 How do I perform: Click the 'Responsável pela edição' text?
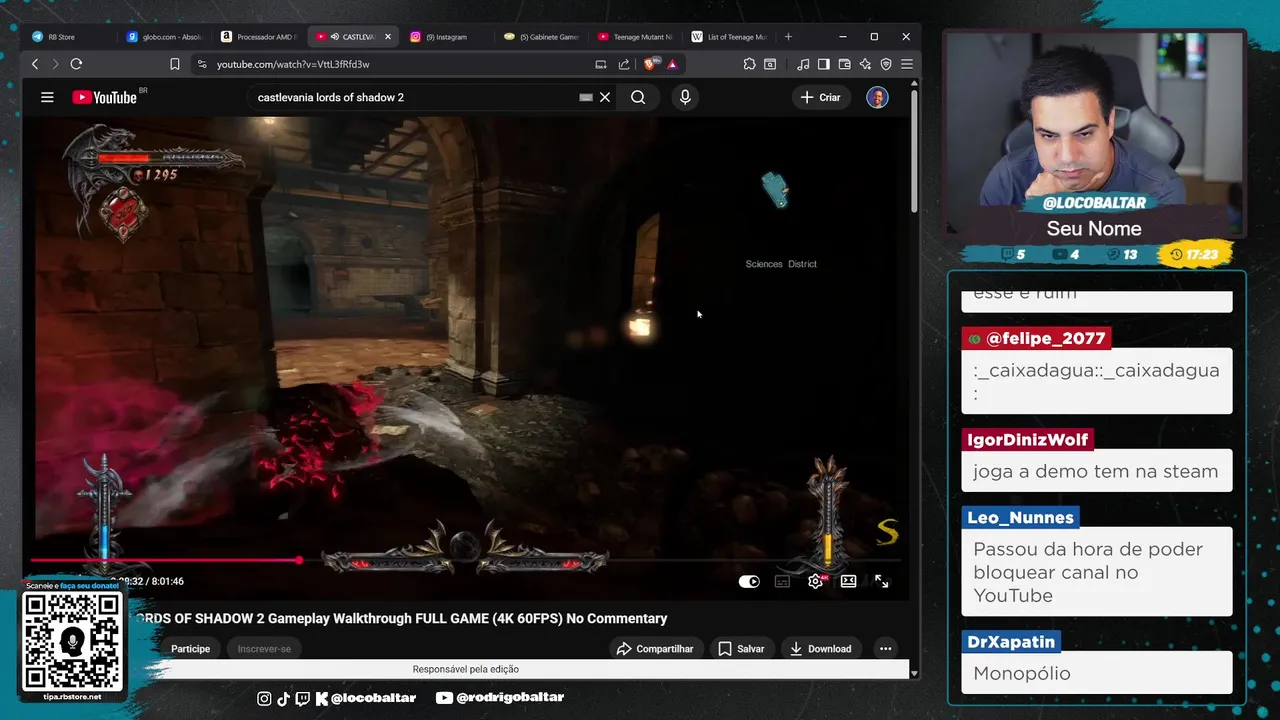coord(466,669)
